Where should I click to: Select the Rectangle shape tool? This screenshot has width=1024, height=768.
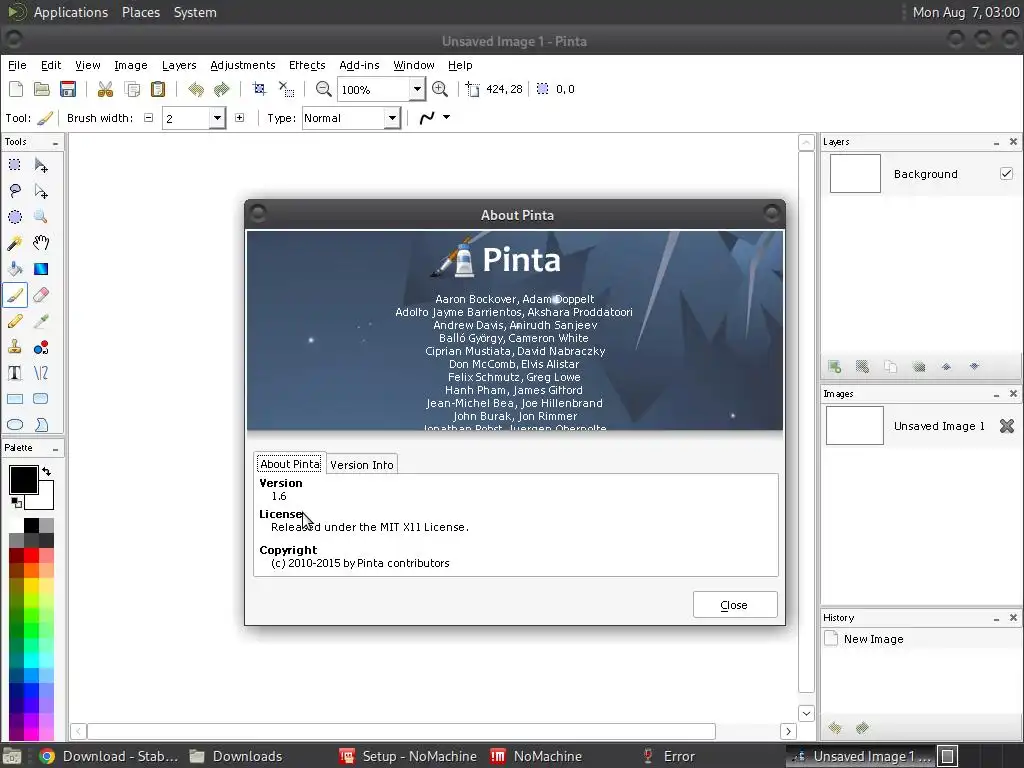(x=14, y=399)
